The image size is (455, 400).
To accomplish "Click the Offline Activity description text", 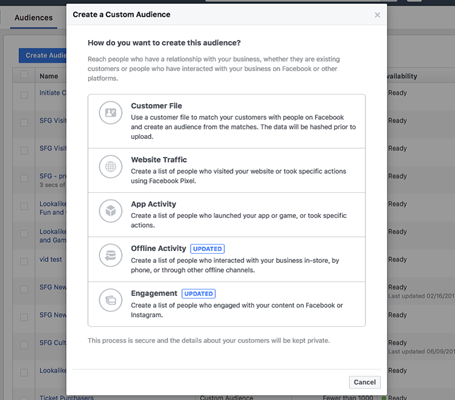I will click(x=235, y=265).
